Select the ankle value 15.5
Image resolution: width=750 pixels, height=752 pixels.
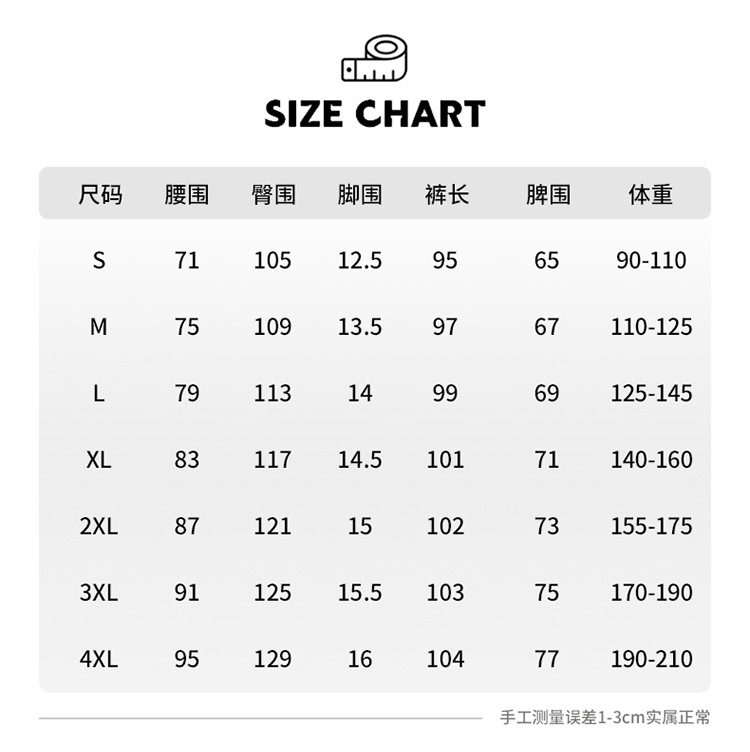[x=360, y=592]
